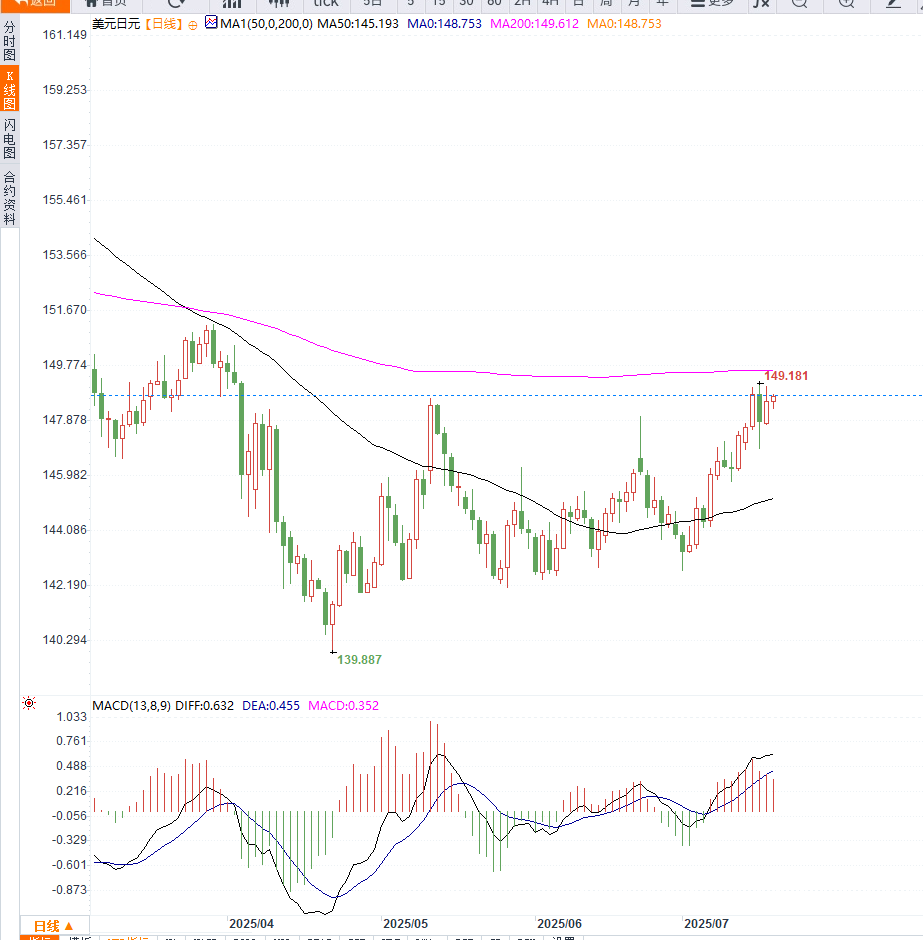
Task: Open the 闪电图 lightning chart tab
Action: pyautogui.click(x=9, y=138)
